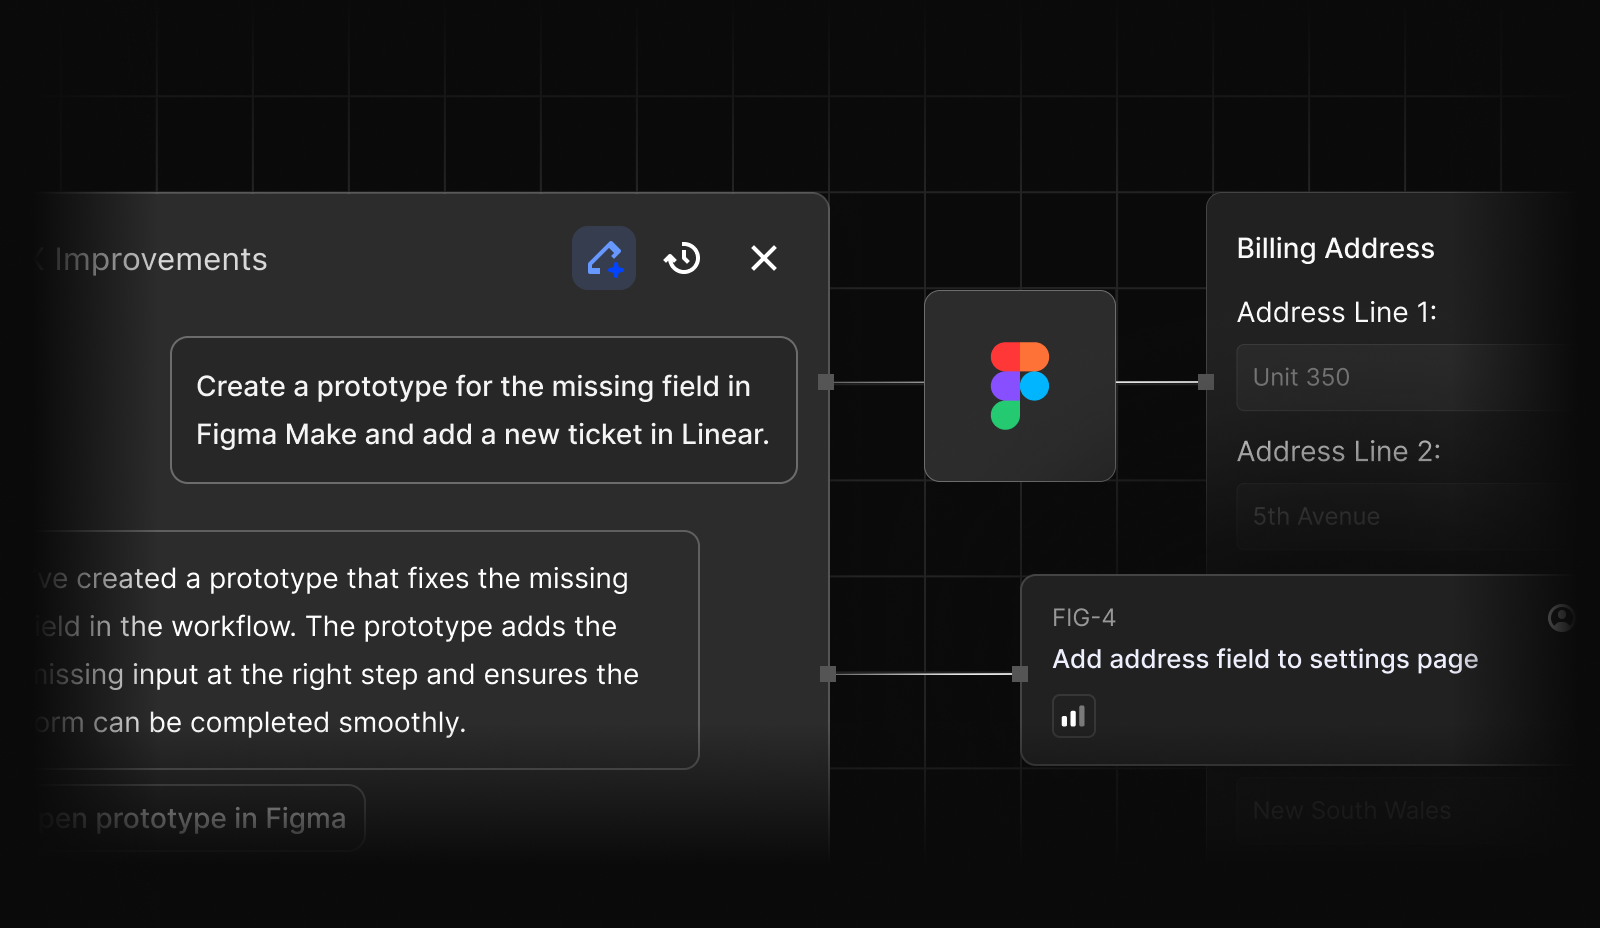Click the Address Line 1 field with Unit 350
The height and width of the screenshot is (928, 1600).
point(1400,377)
